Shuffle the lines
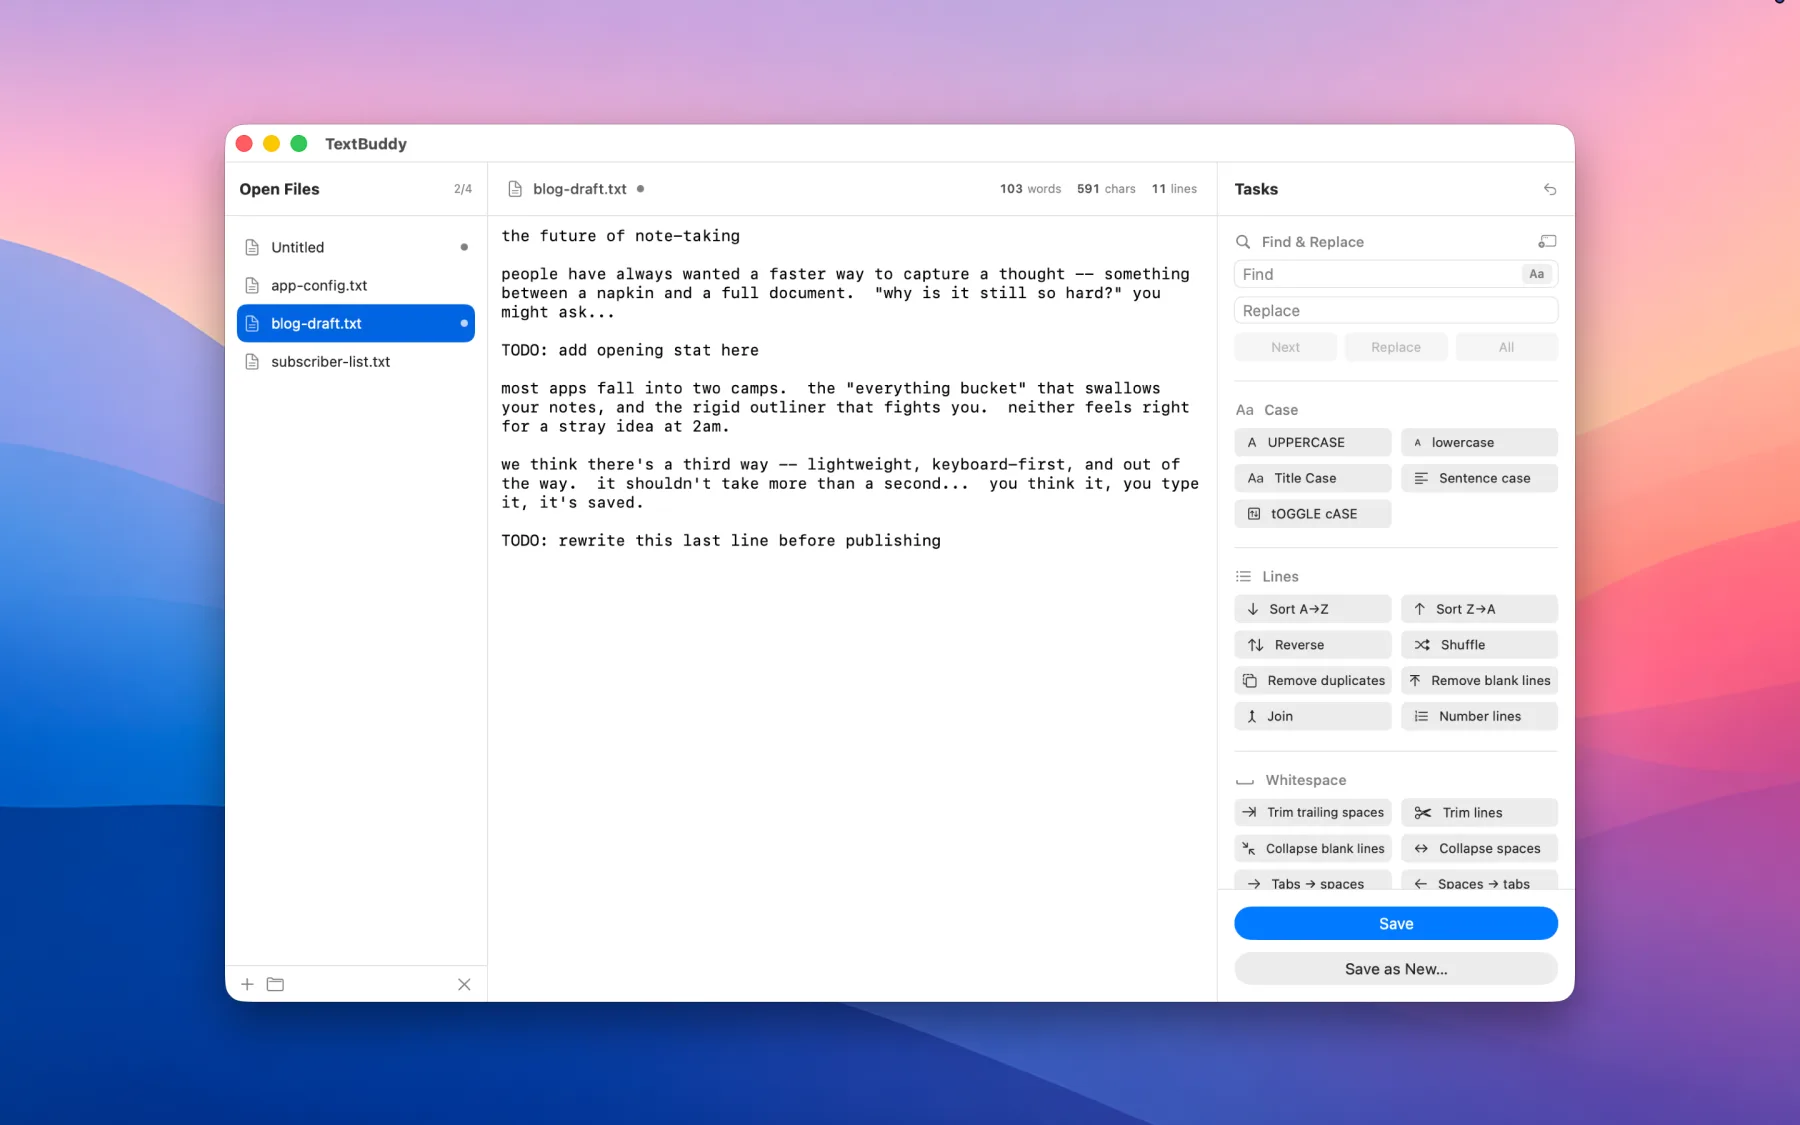1800x1125 pixels. pyautogui.click(x=1479, y=645)
